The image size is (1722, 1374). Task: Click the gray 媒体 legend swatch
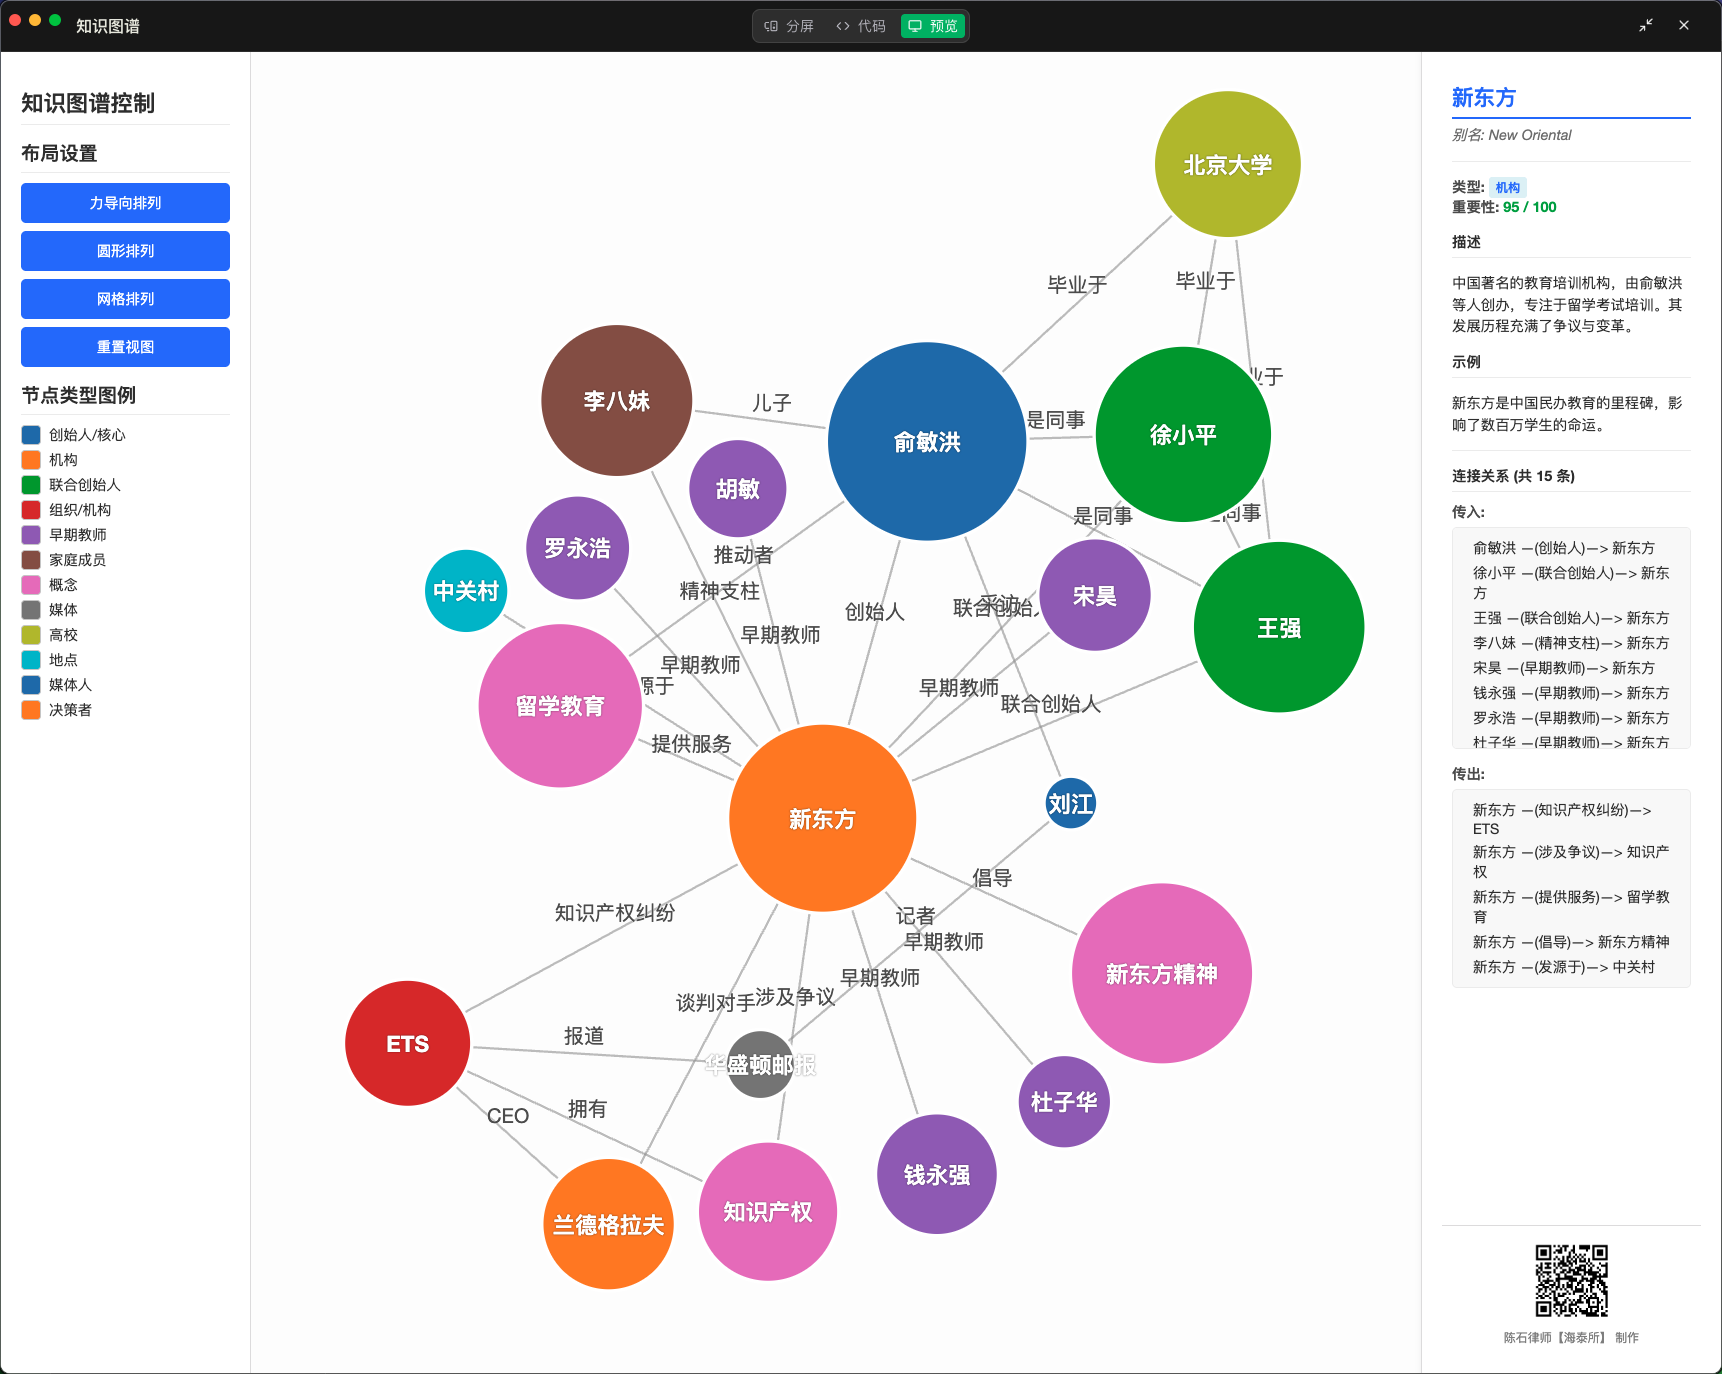(x=31, y=610)
